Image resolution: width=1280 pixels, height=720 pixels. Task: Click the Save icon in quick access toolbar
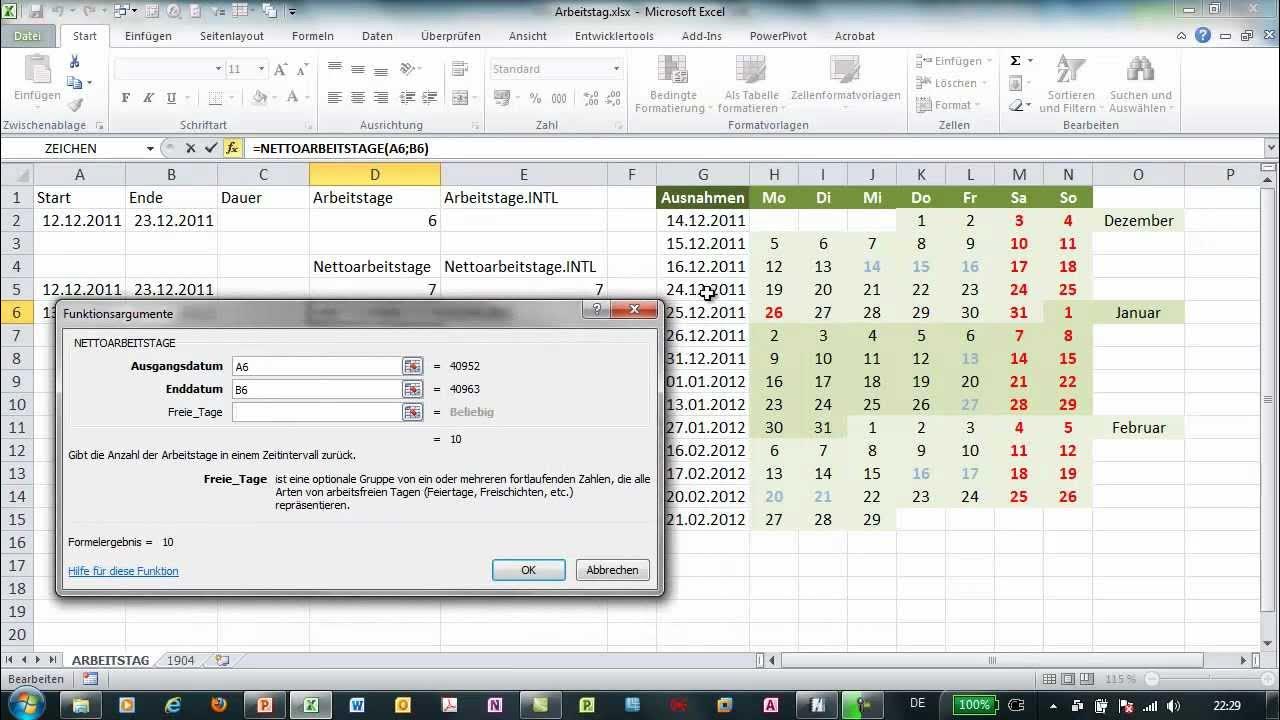pos(36,12)
